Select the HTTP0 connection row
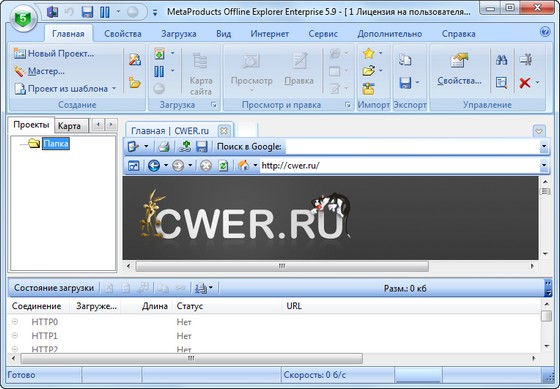 pyautogui.click(x=275, y=322)
